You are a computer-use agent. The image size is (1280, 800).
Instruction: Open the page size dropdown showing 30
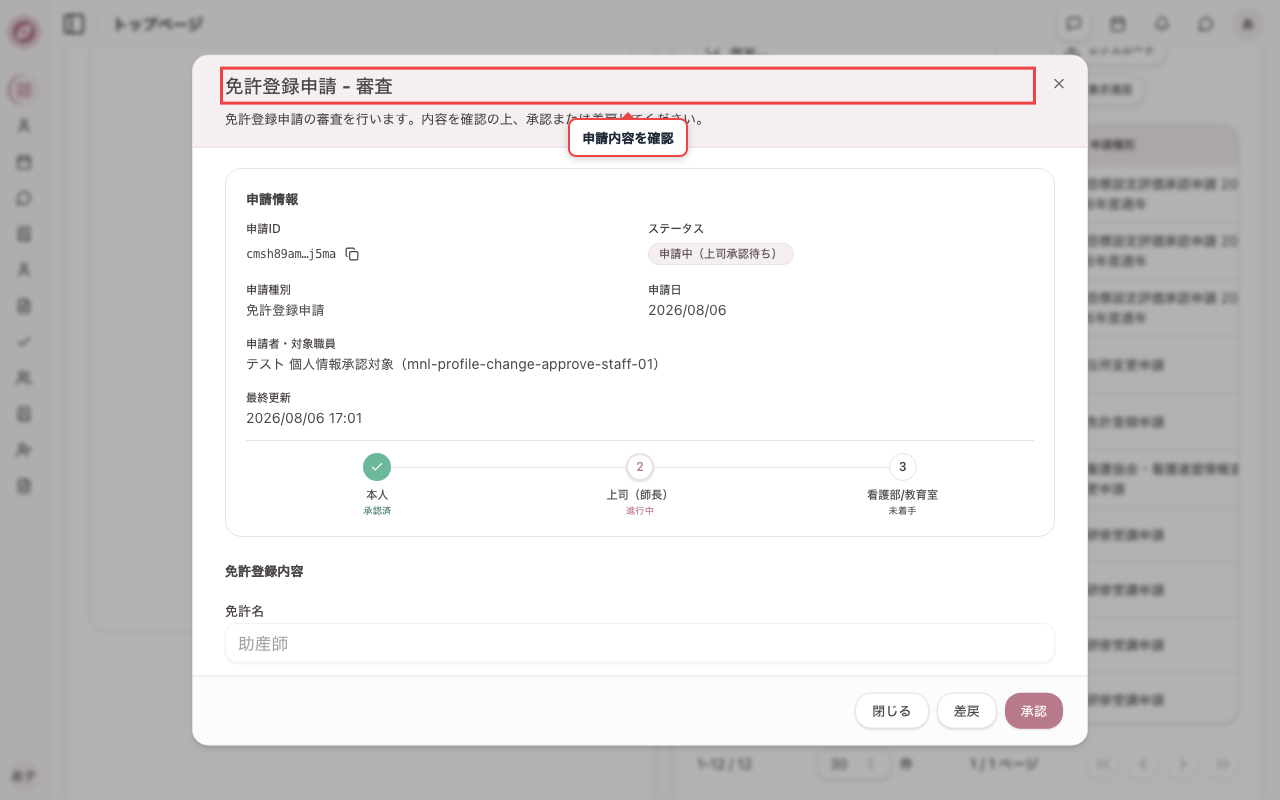point(853,764)
